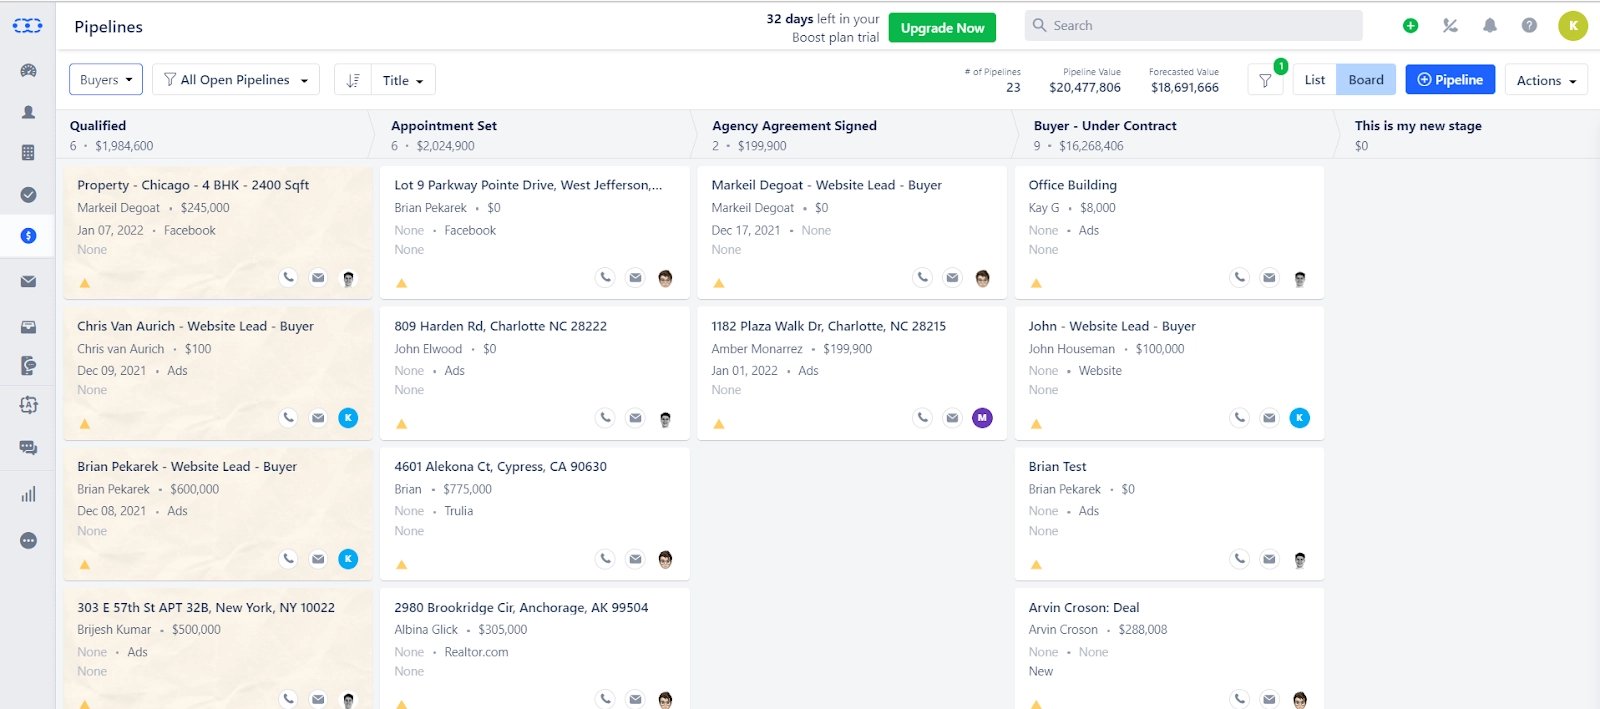Click the green quick-add plus icon
The image size is (1600, 709).
(x=1410, y=26)
